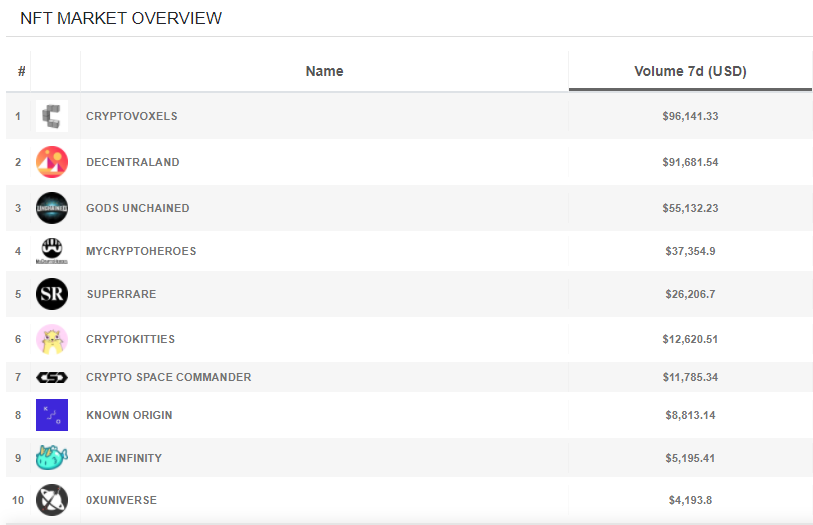Image resolution: width=813 pixels, height=525 pixels.
Task: Open the CRYPTOVOXELS name link
Action: (132, 116)
